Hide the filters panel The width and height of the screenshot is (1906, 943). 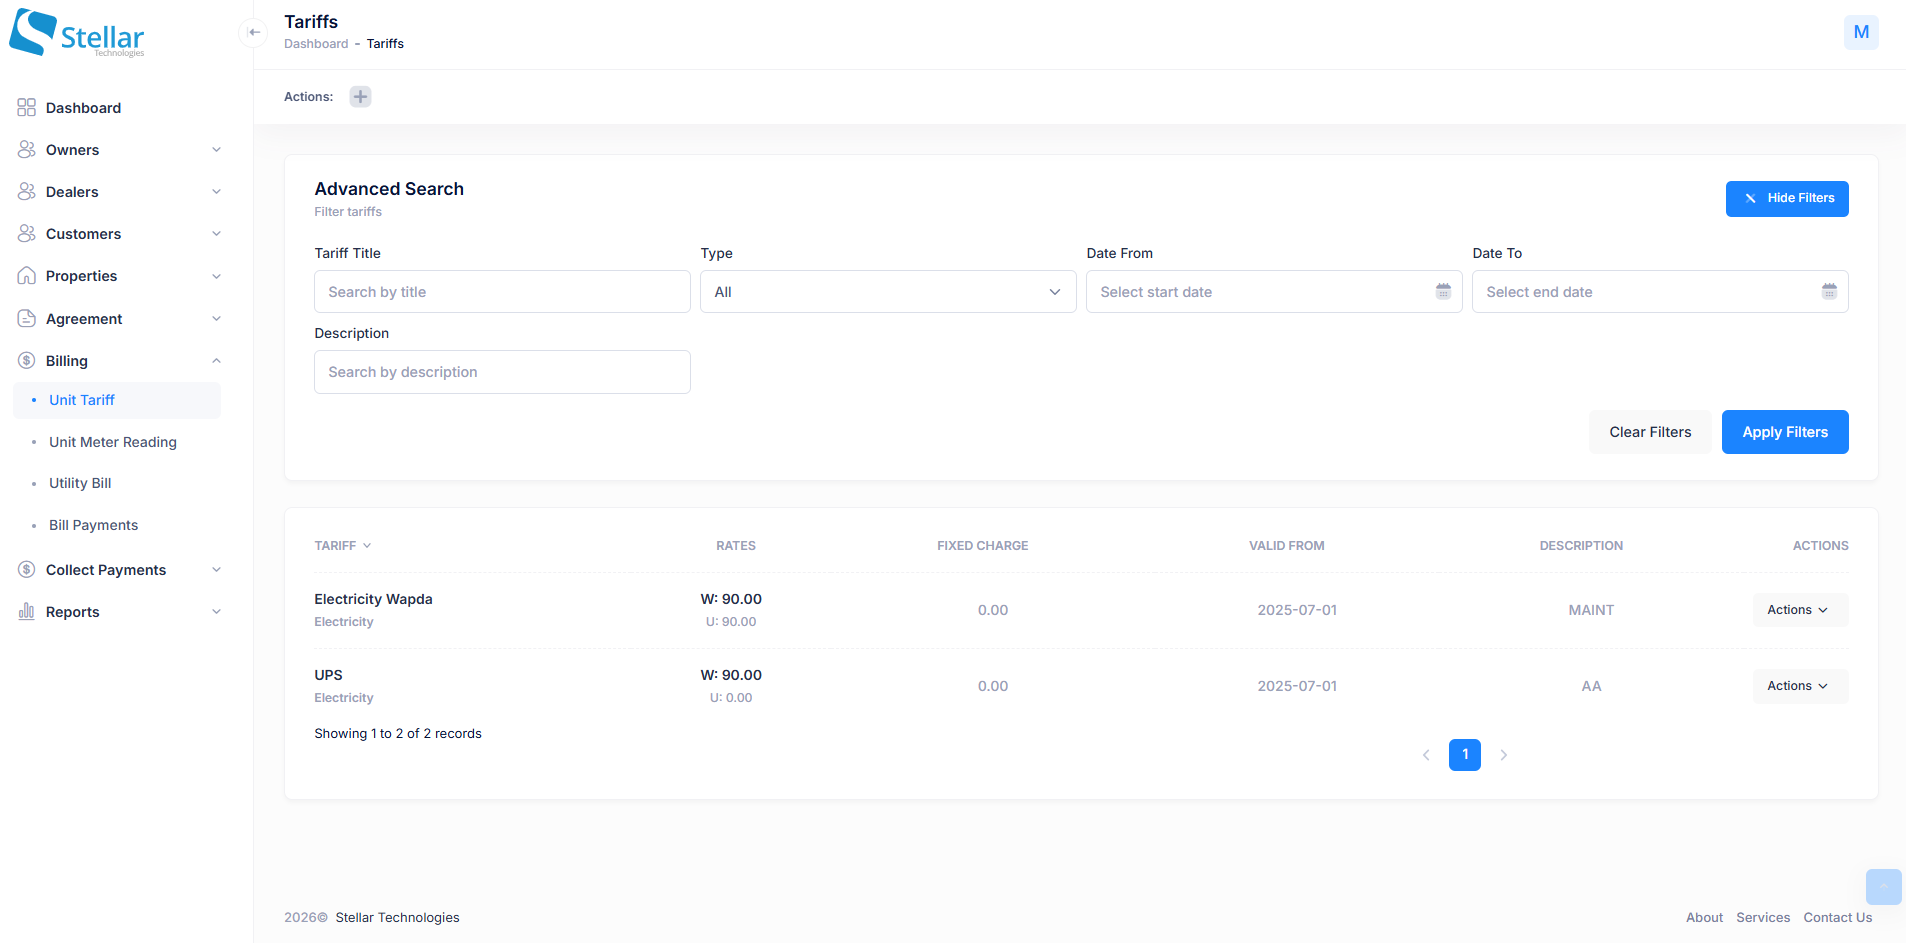(x=1786, y=199)
